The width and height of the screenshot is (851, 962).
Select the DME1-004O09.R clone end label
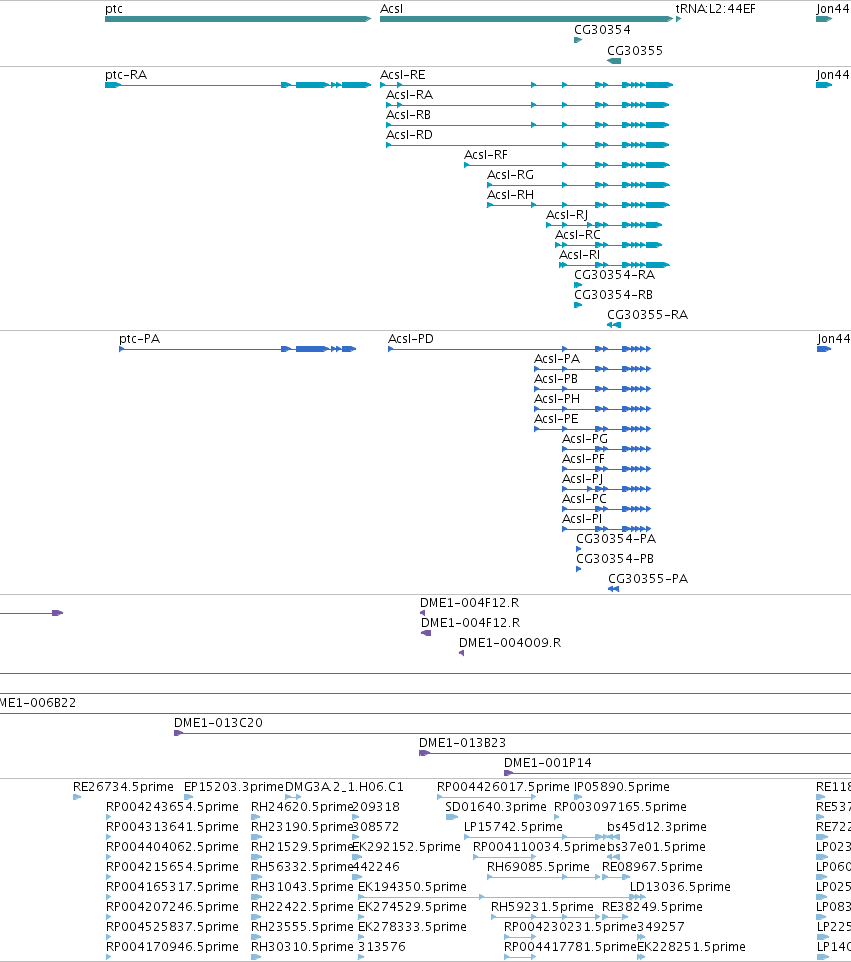(x=510, y=643)
